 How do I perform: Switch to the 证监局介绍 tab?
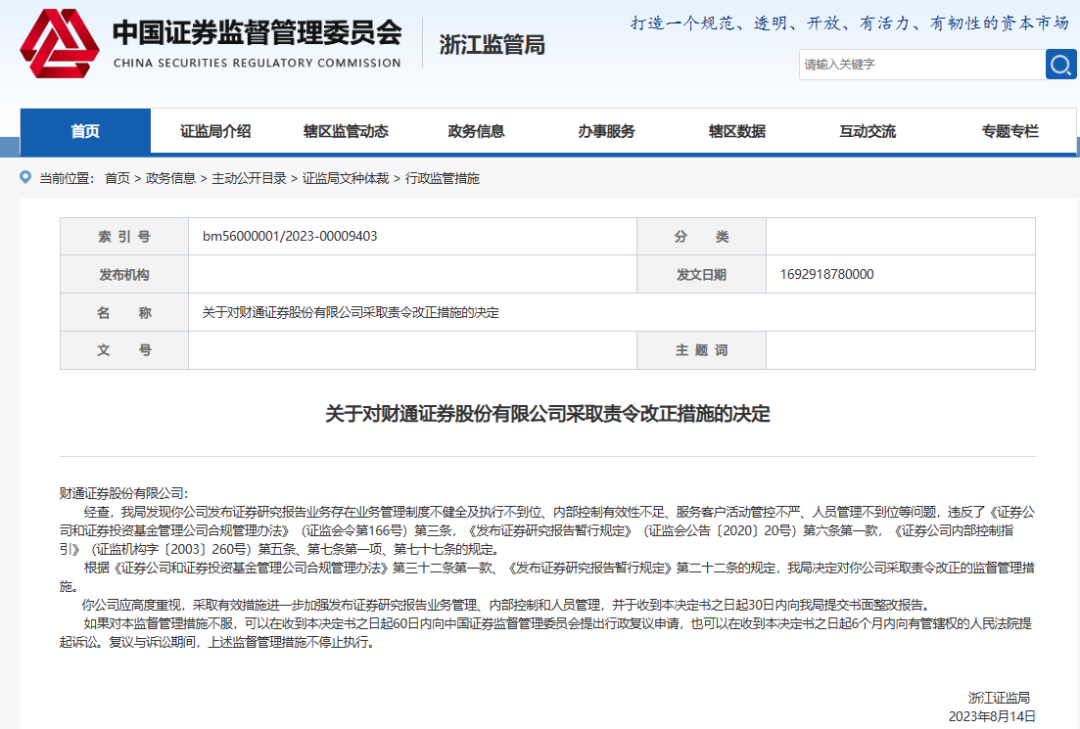[x=214, y=130]
